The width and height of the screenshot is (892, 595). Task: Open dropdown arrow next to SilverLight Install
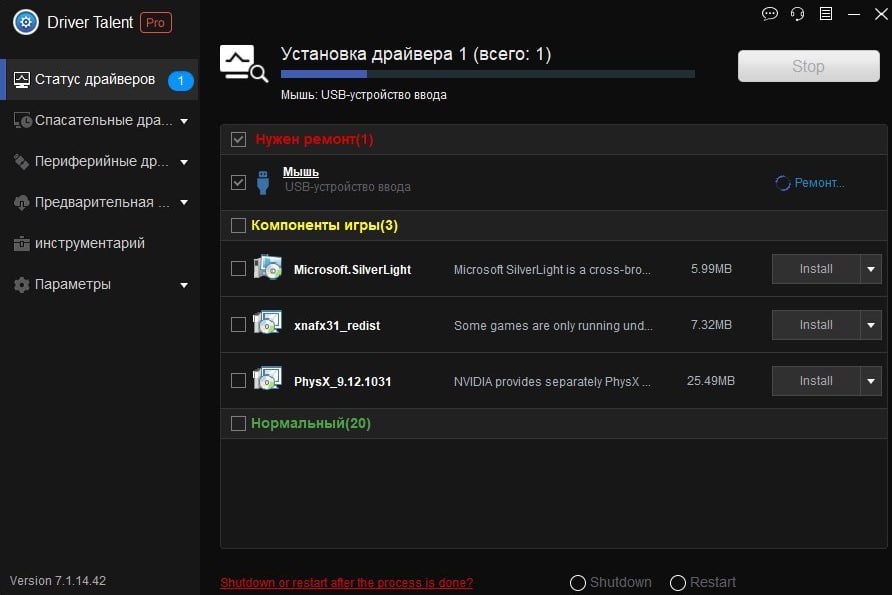click(x=871, y=269)
